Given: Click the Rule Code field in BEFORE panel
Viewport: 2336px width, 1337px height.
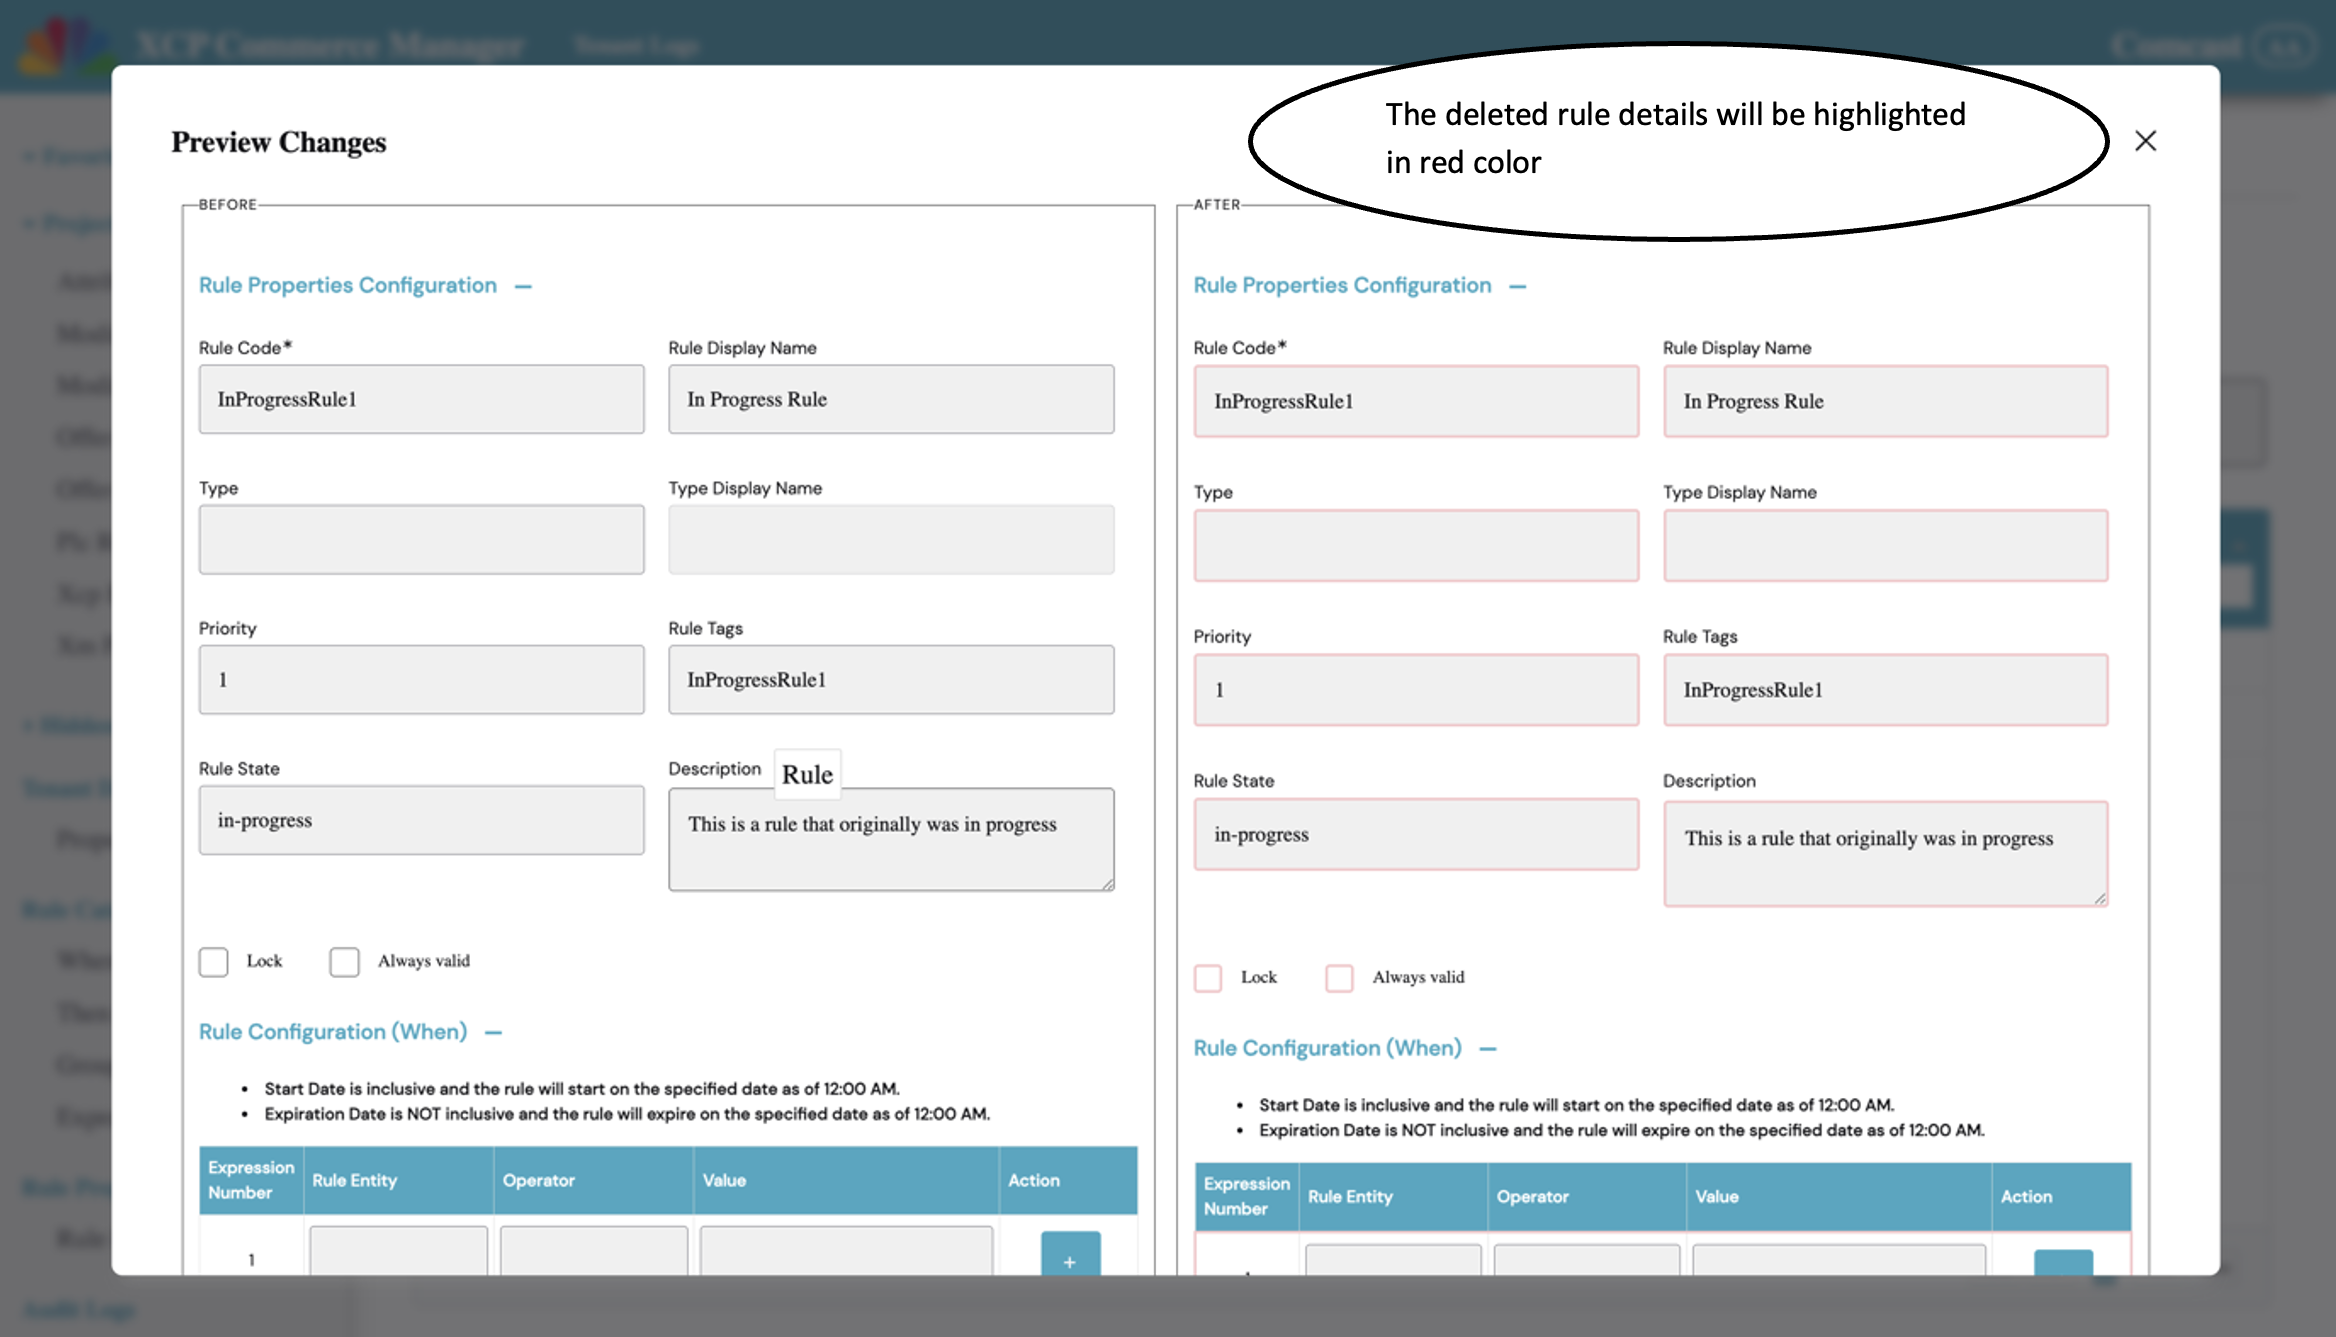Looking at the screenshot, I should pos(421,399).
